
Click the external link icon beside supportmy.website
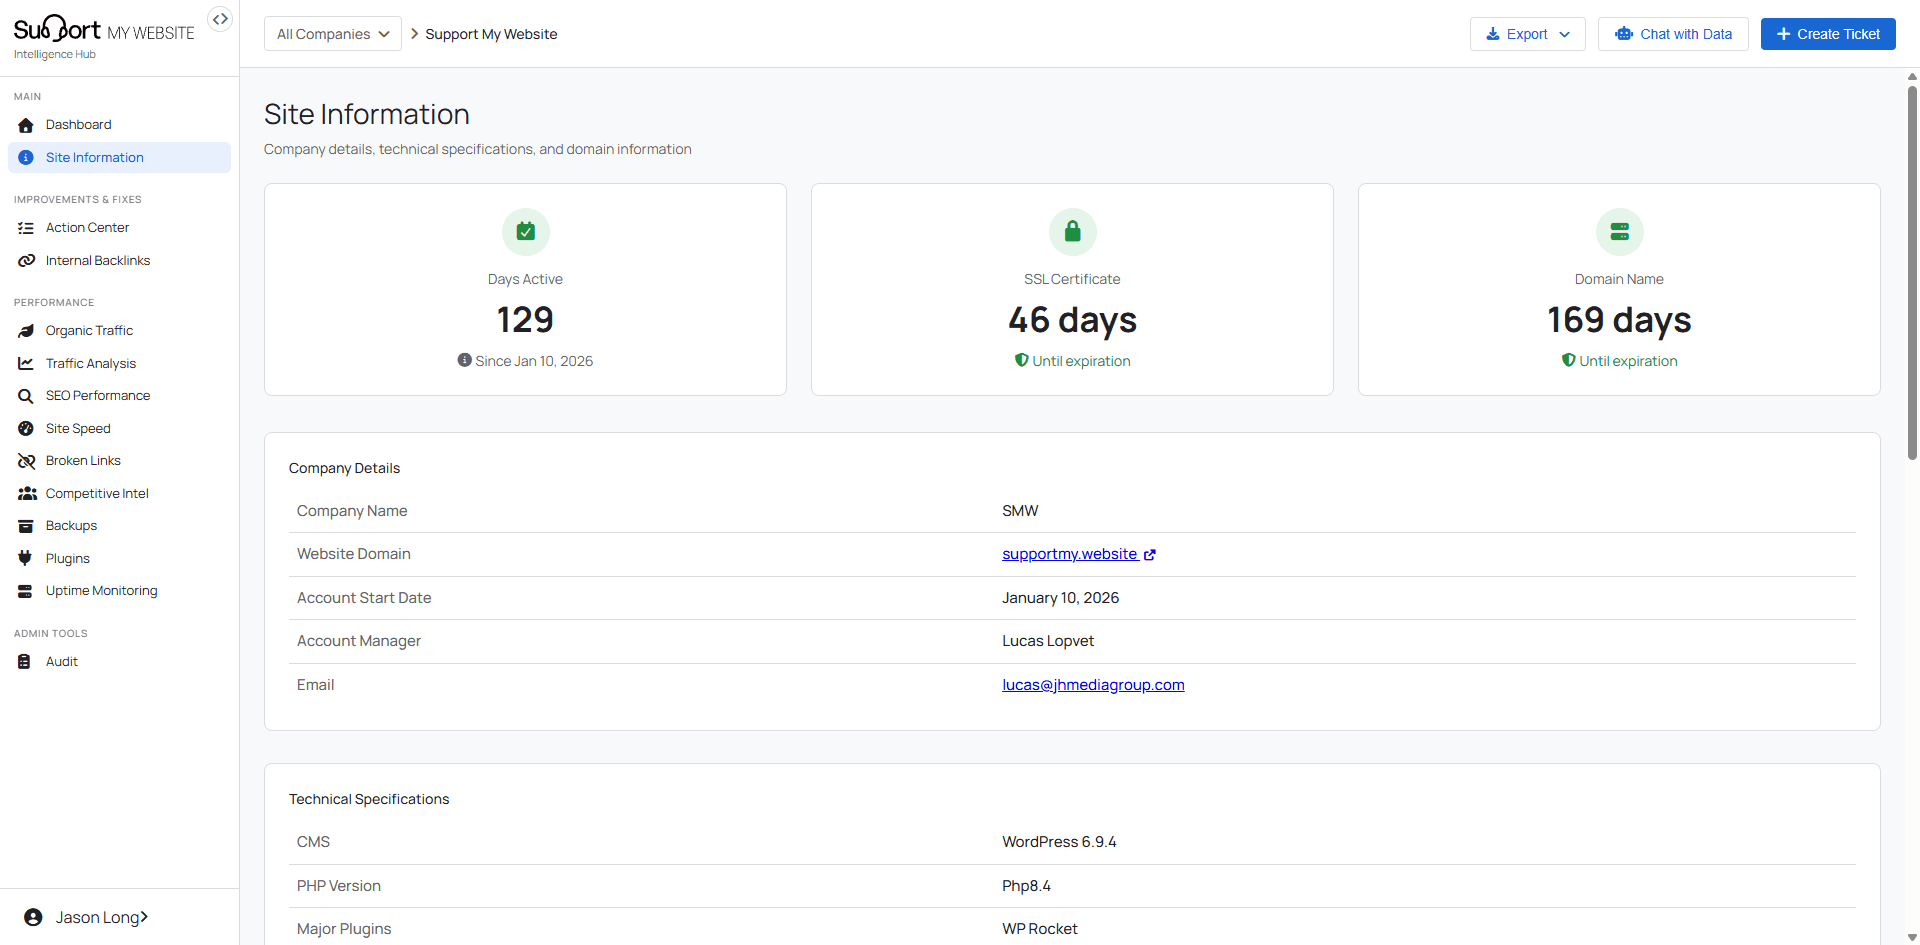[1150, 555]
